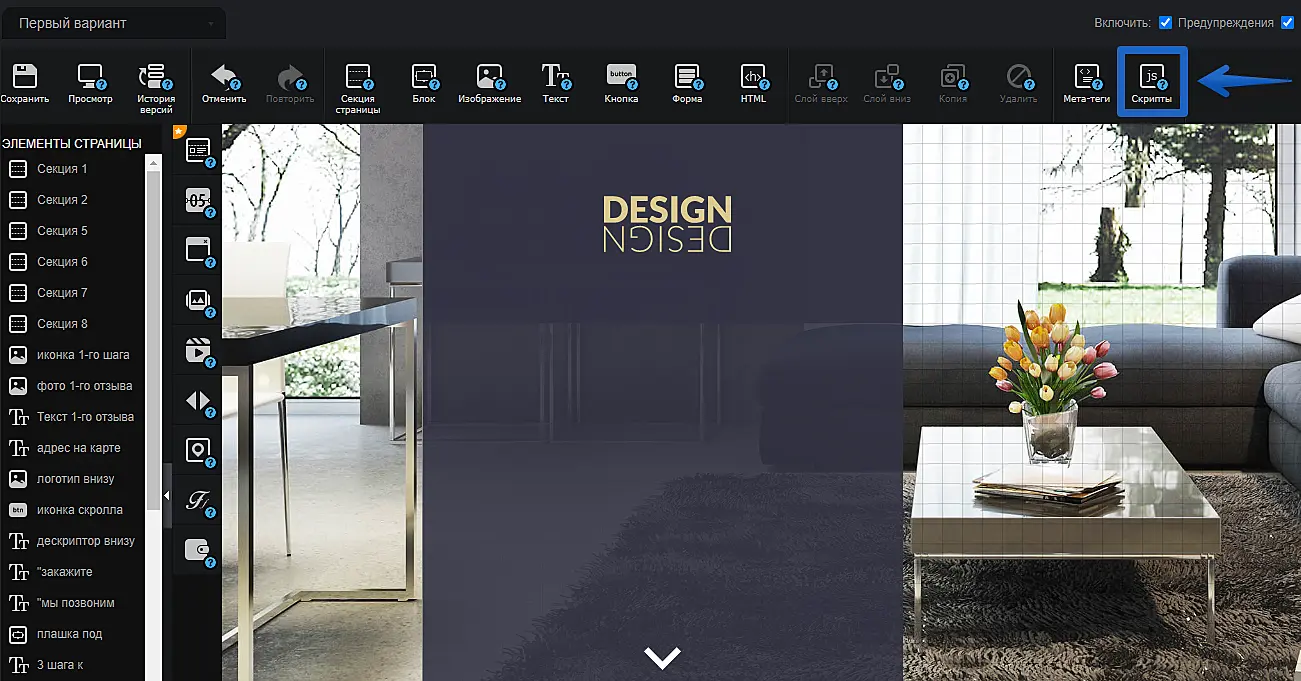The width and height of the screenshot is (1301, 681).
Task: Select the DESIGN logo on canvas
Action: pyautogui.click(x=667, y=224)
